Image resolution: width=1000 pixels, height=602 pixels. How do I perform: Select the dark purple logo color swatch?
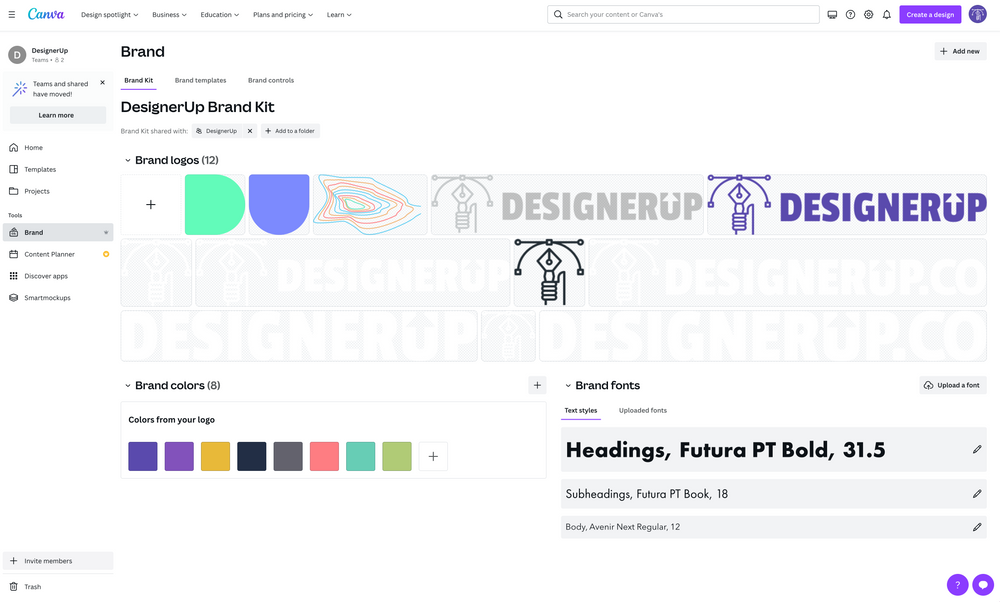[143, 455]
